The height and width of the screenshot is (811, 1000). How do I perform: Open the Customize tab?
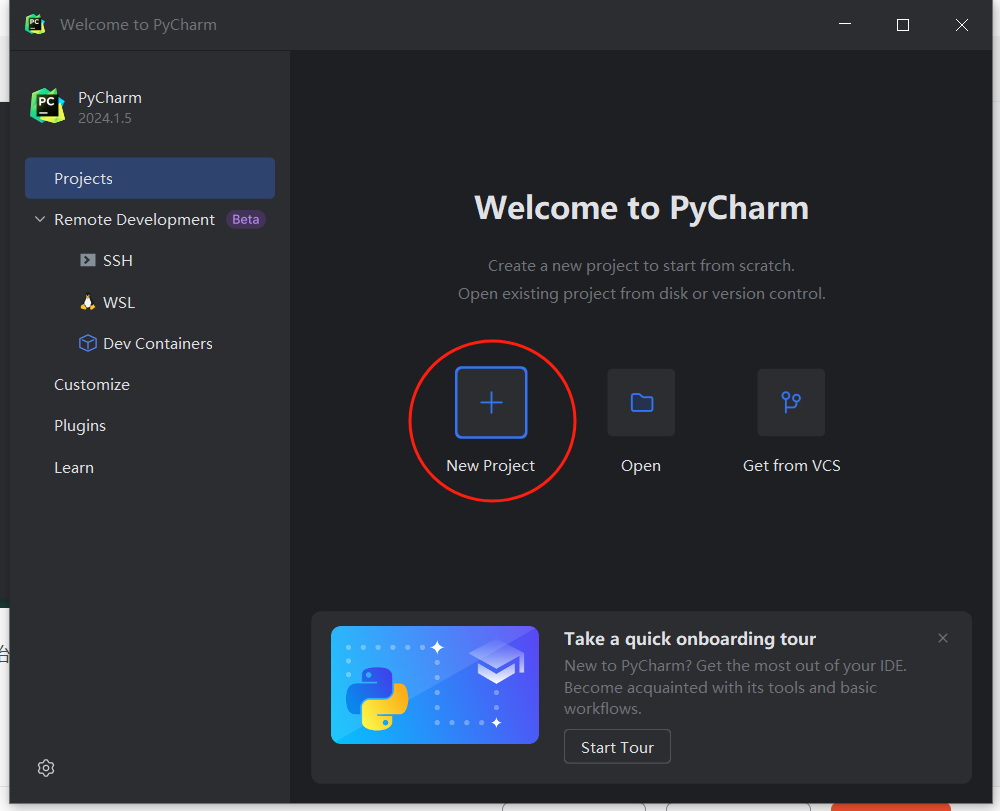click(x=92, y=384)
